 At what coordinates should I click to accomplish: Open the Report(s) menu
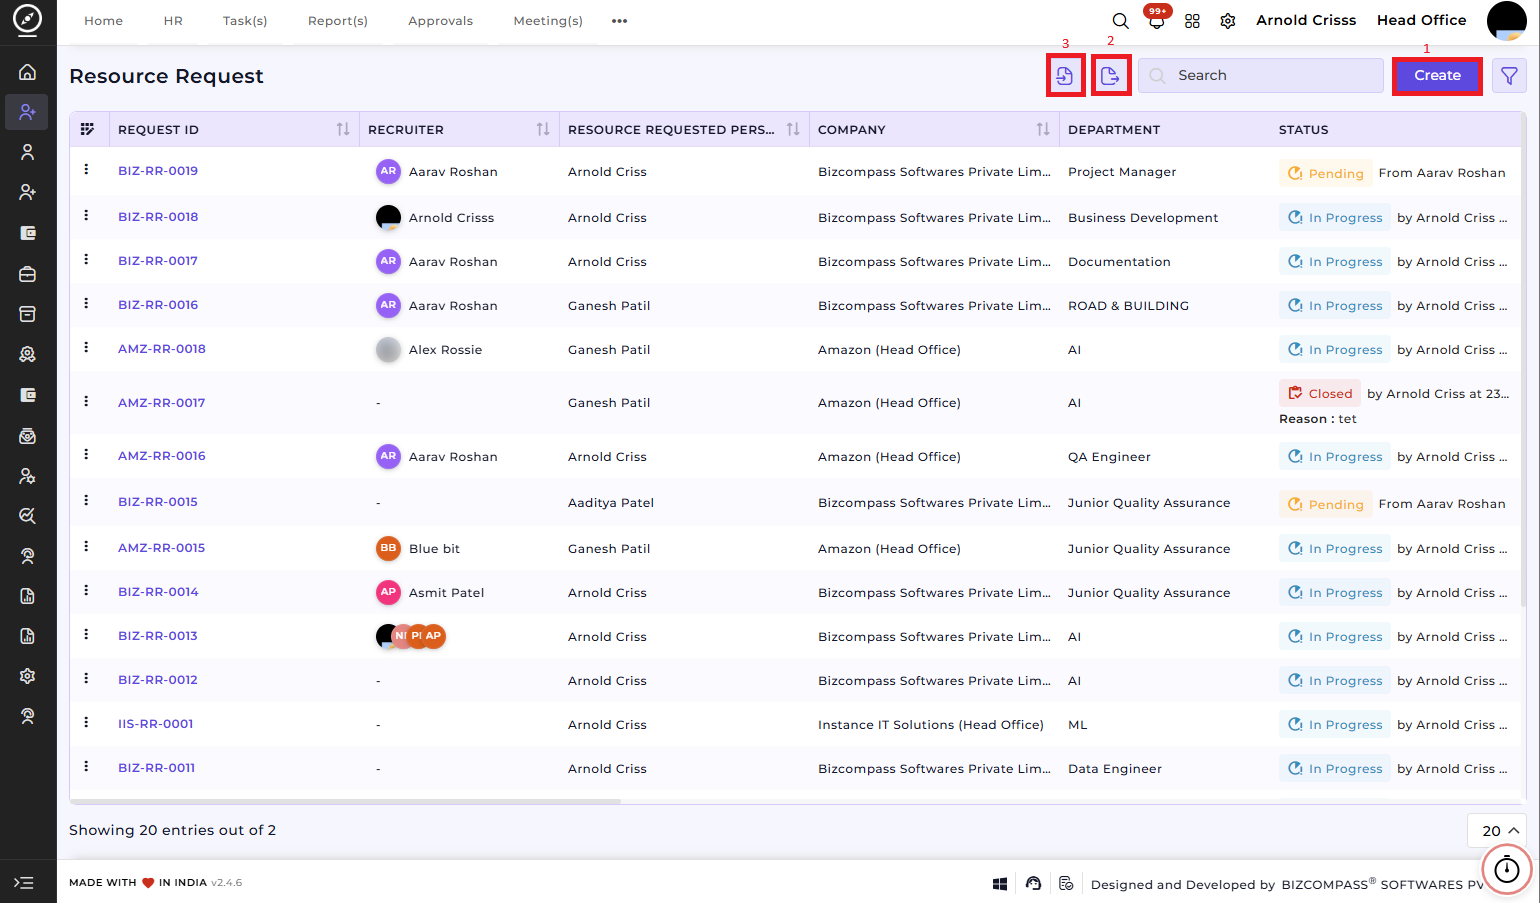click(338, 21)
